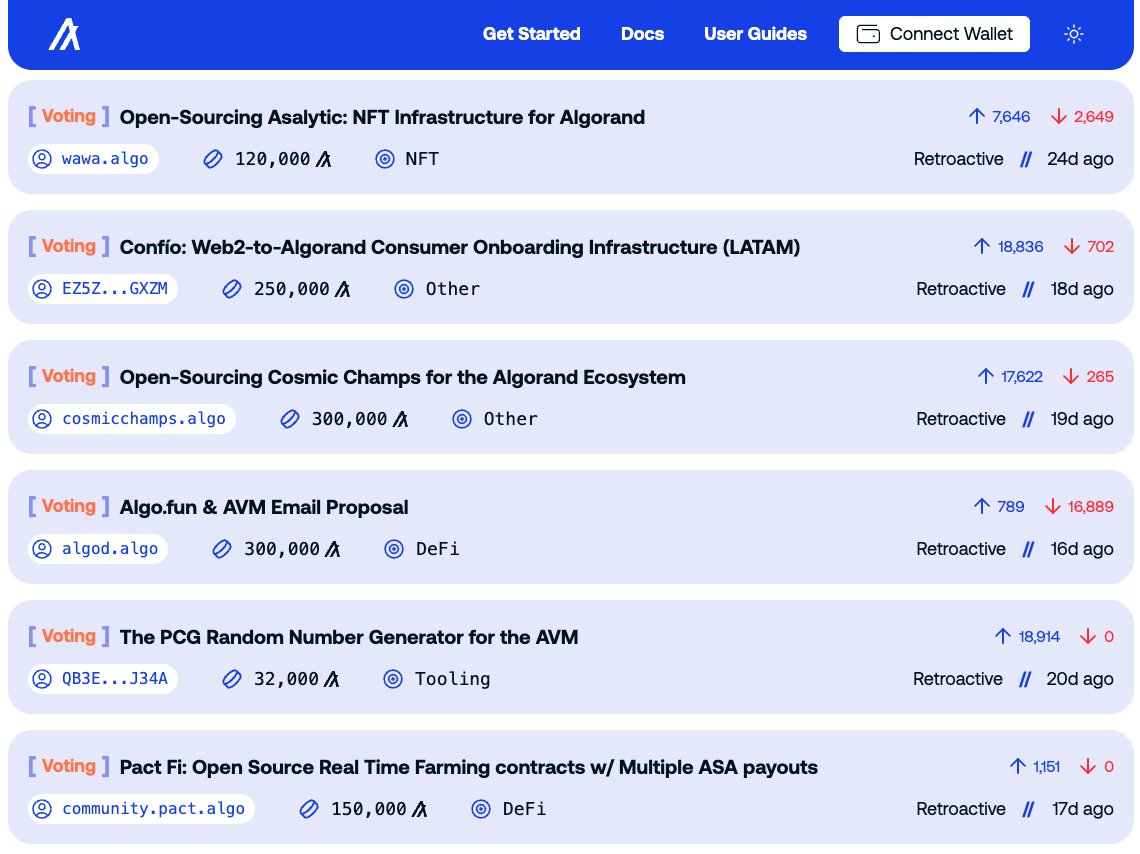Click the funding icon beside 250,000
This screenshot has height=854, width=1140.
coord(231,289)
